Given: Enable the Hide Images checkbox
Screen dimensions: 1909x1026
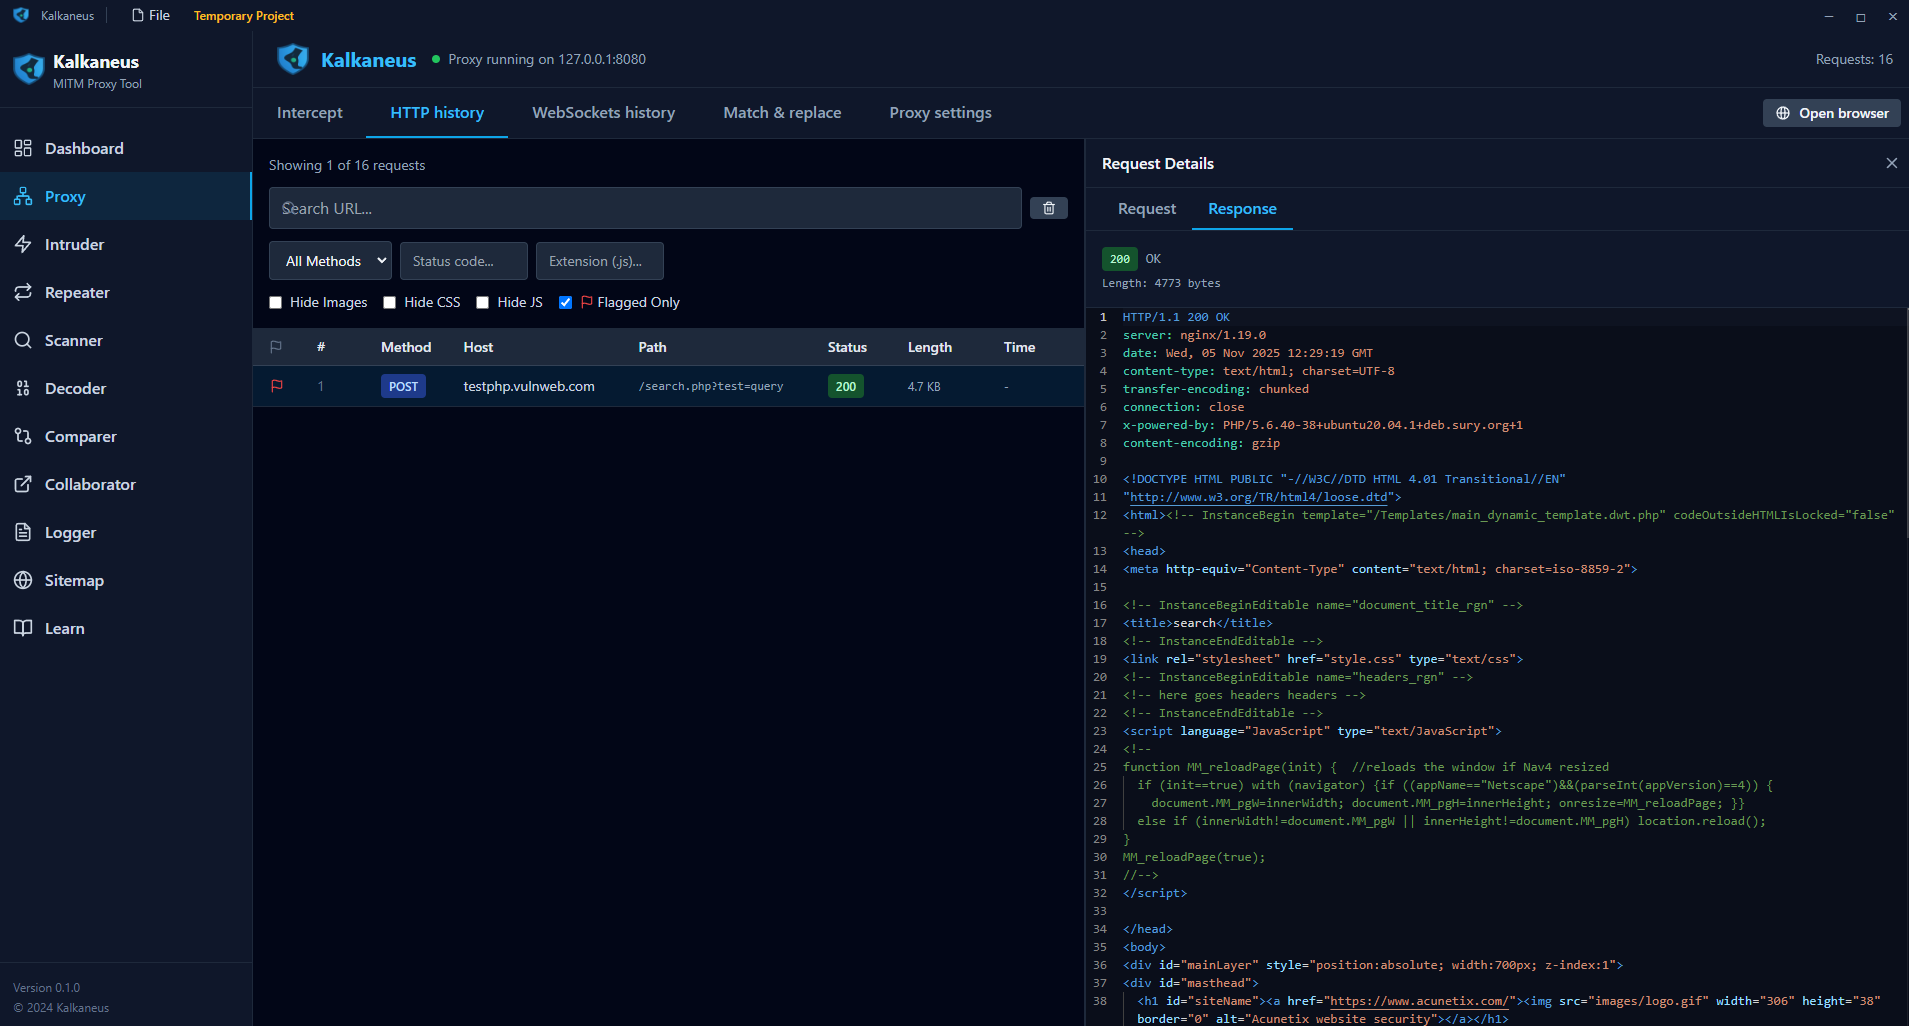Looking at the screenshot, I should (276, 303).
